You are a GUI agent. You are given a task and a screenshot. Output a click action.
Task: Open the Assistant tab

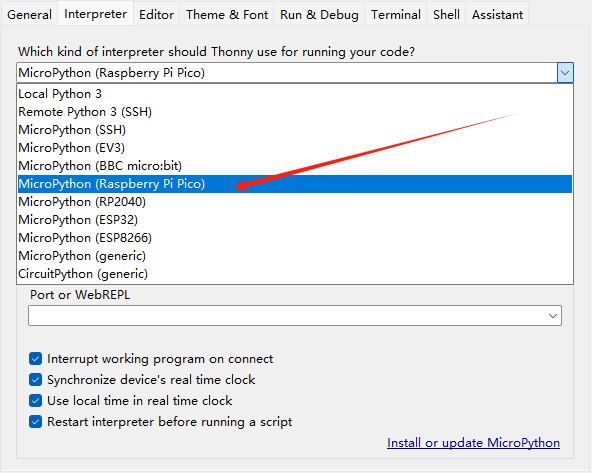(x=497, y=14)
